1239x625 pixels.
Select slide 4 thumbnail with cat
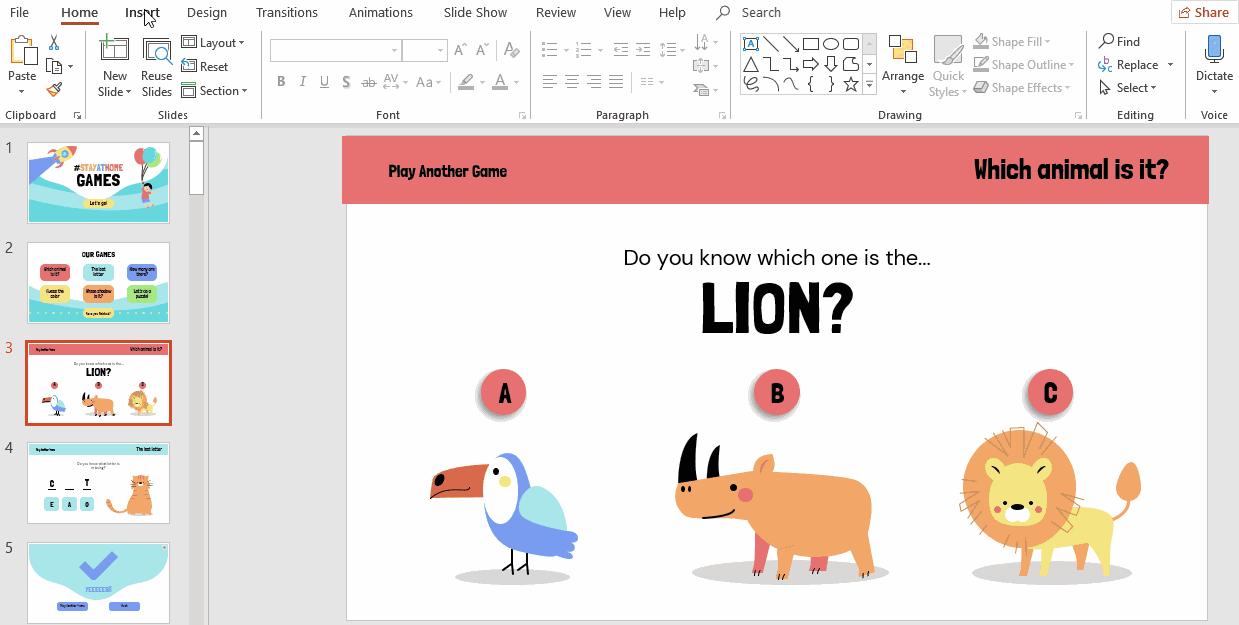click(98, 483)
